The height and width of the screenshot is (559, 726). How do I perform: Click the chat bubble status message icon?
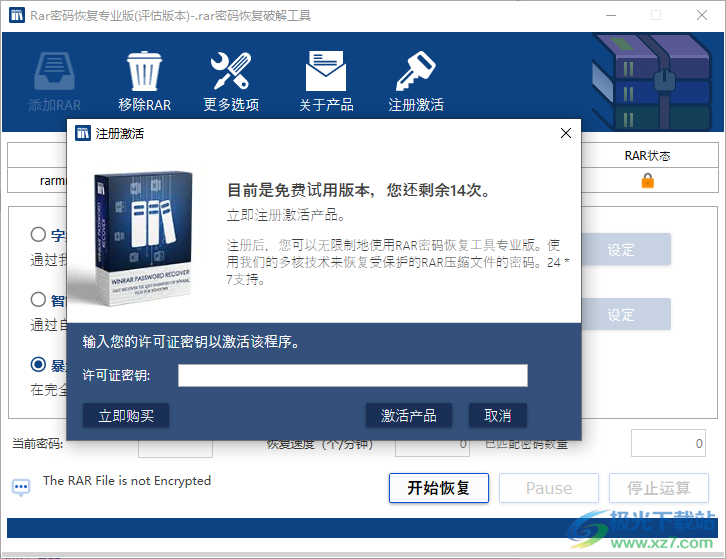pyautogui.click(x=21, y=488)
